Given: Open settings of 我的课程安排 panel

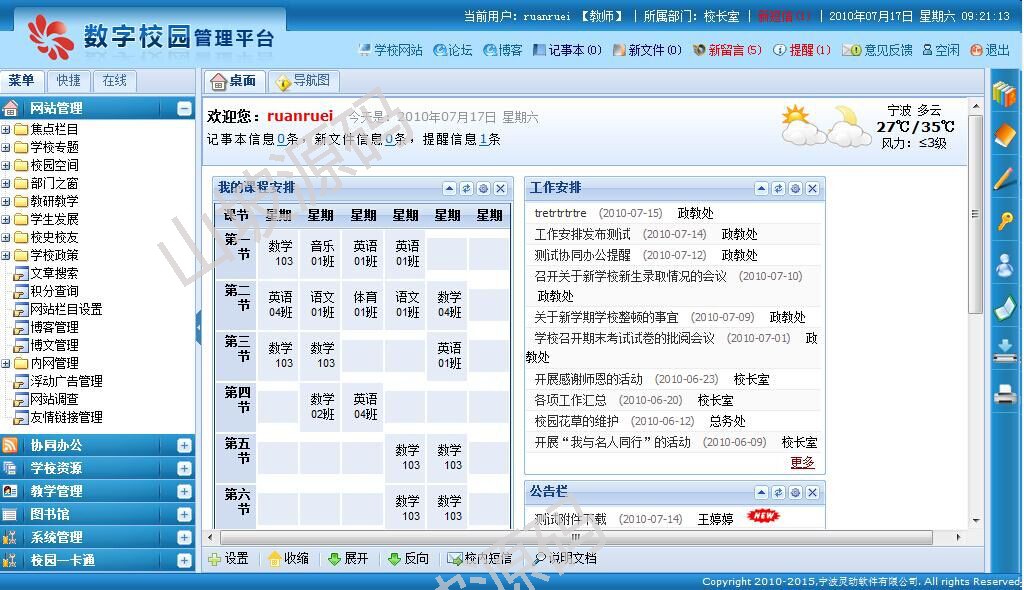Looking at the screenshot, I should pyautogui.click(x=483, y=189).
